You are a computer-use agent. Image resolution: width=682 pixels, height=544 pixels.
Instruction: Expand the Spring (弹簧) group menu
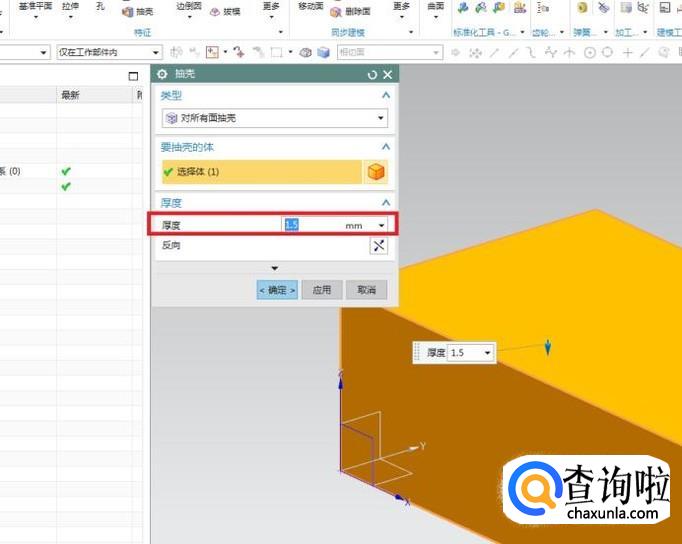point(605,32)
